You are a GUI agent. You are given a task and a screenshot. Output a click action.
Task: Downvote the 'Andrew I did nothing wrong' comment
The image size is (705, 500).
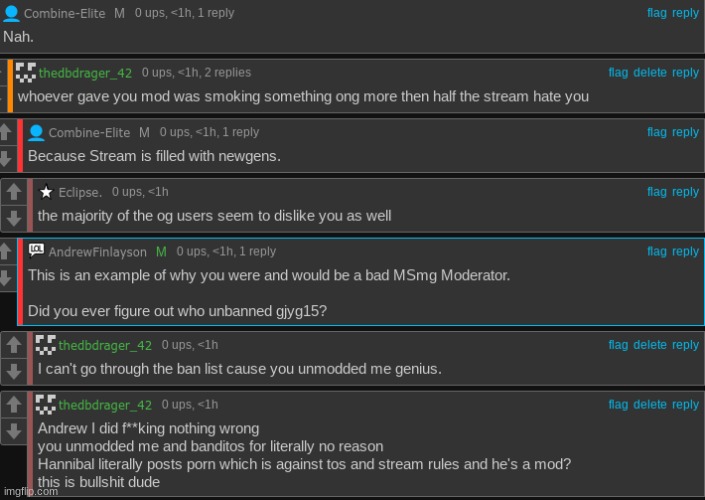(x=13, y=431)
